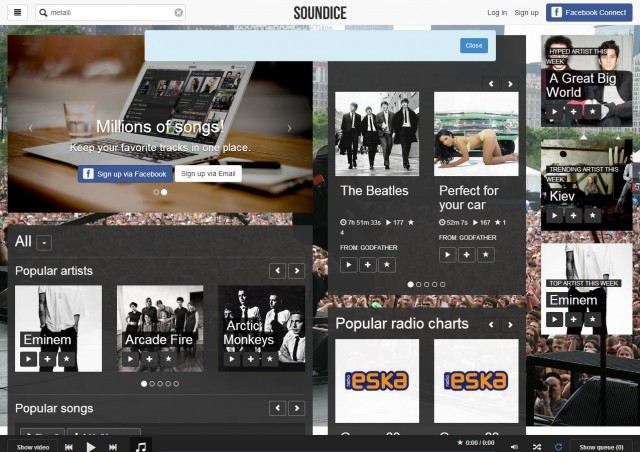Open The Beatles playlist thumbnail

click(377, 134)
